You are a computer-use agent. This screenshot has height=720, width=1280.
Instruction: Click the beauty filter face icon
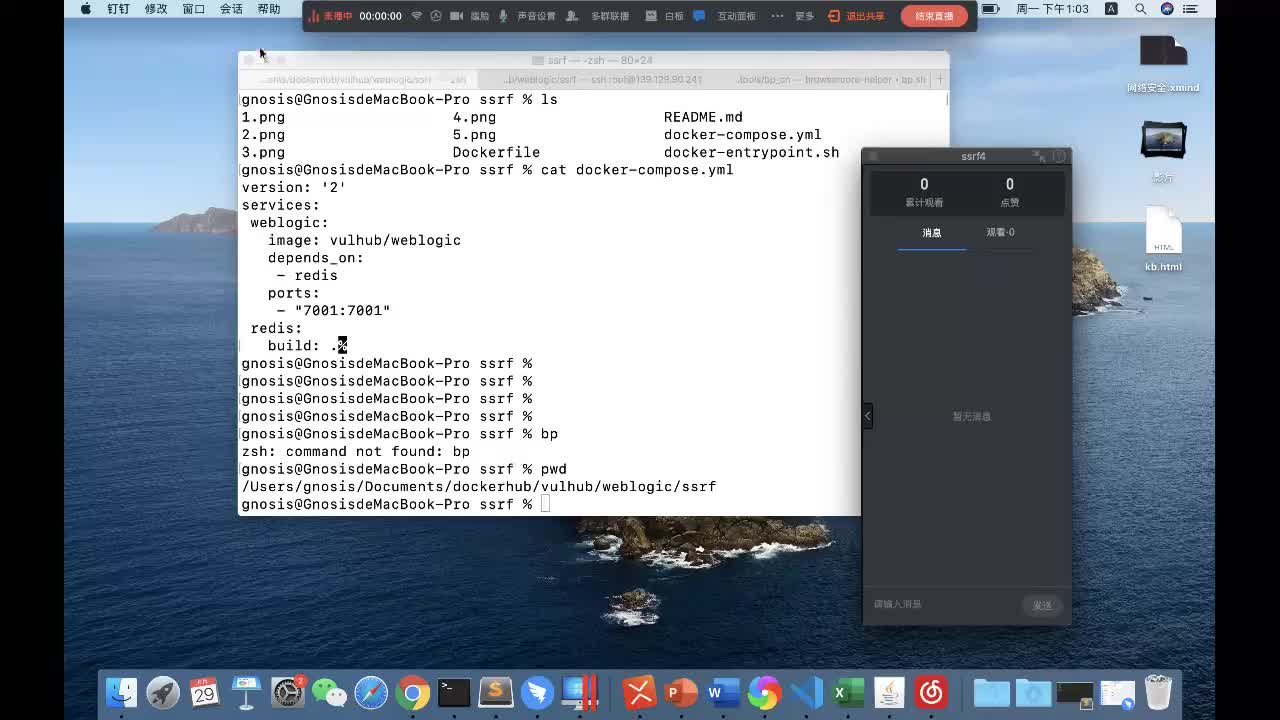[436, 16]
